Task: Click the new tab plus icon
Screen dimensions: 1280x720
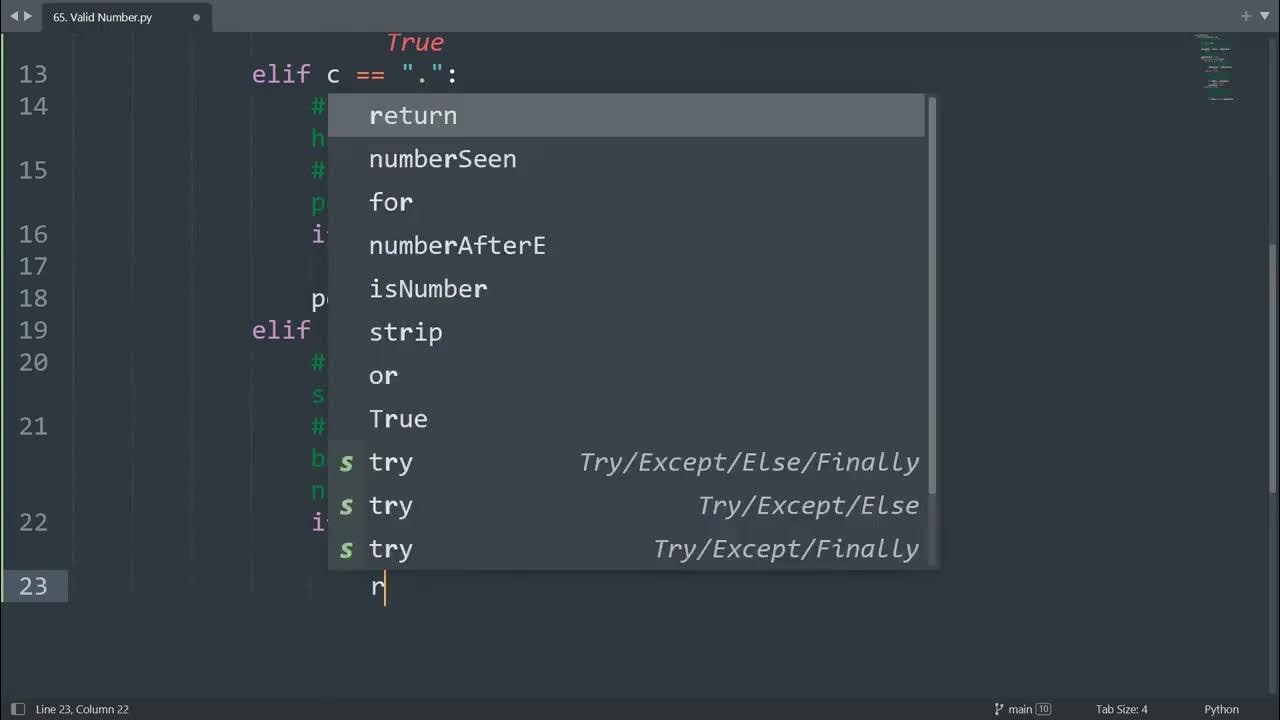Action: [x=1246, y=16]
